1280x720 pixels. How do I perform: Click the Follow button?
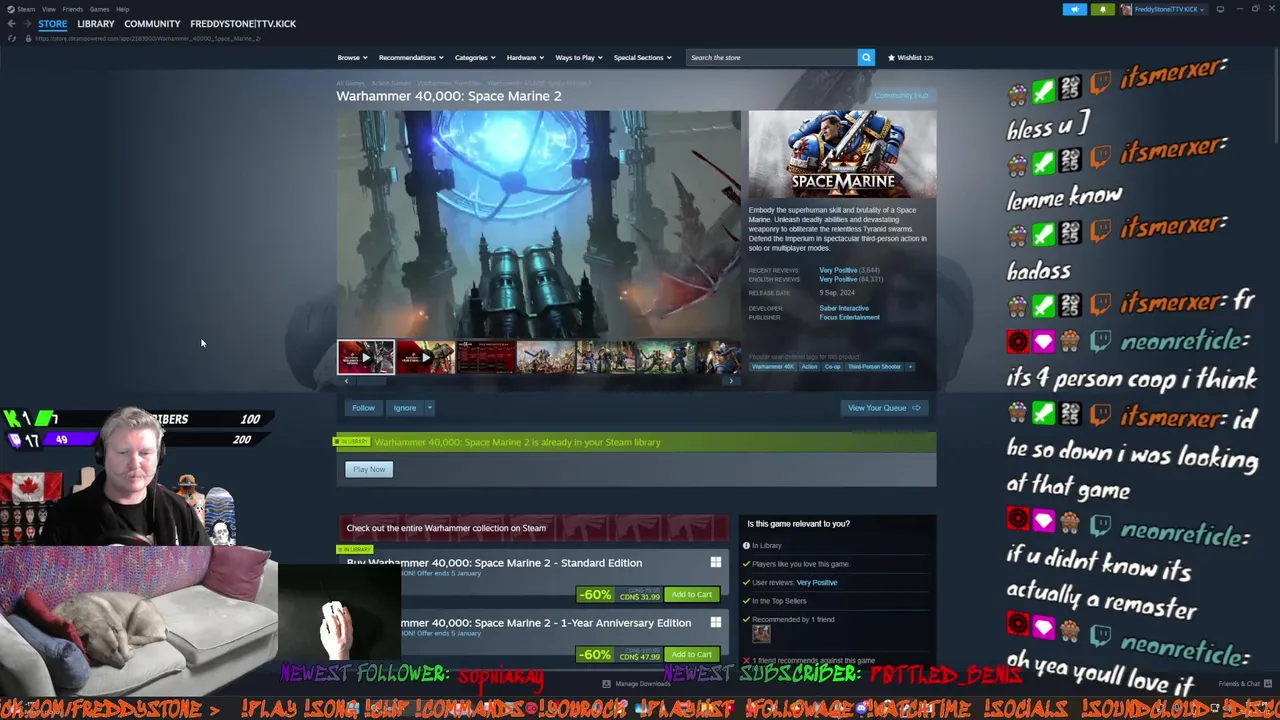363,408
